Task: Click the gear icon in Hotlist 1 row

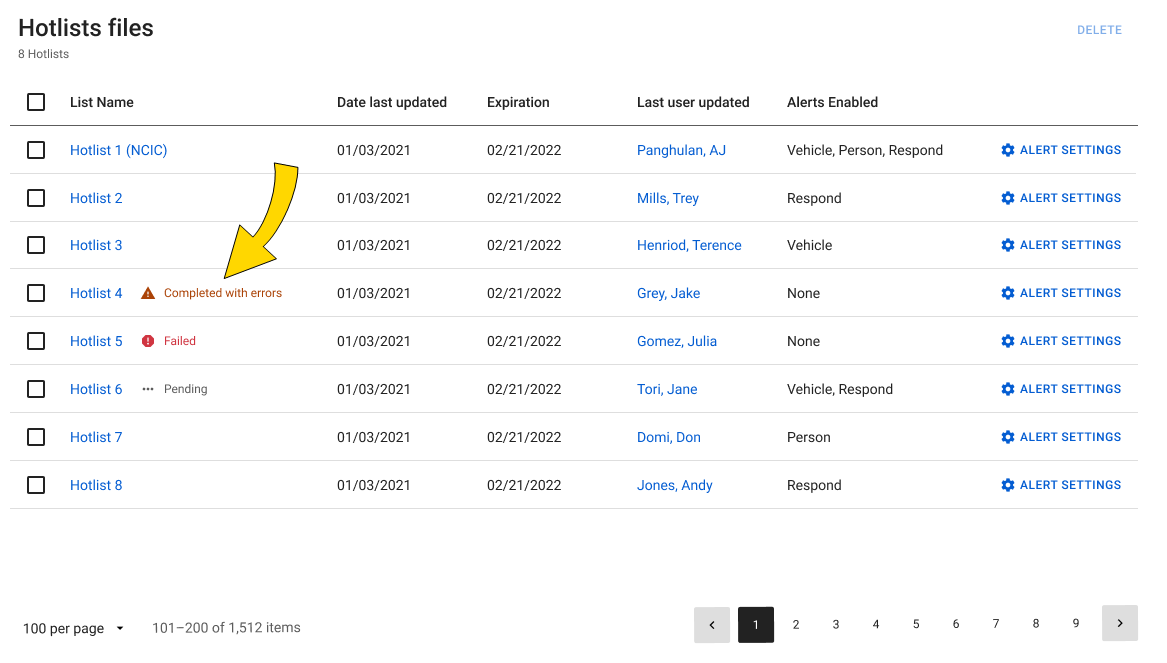Action: pos(1008,150)
